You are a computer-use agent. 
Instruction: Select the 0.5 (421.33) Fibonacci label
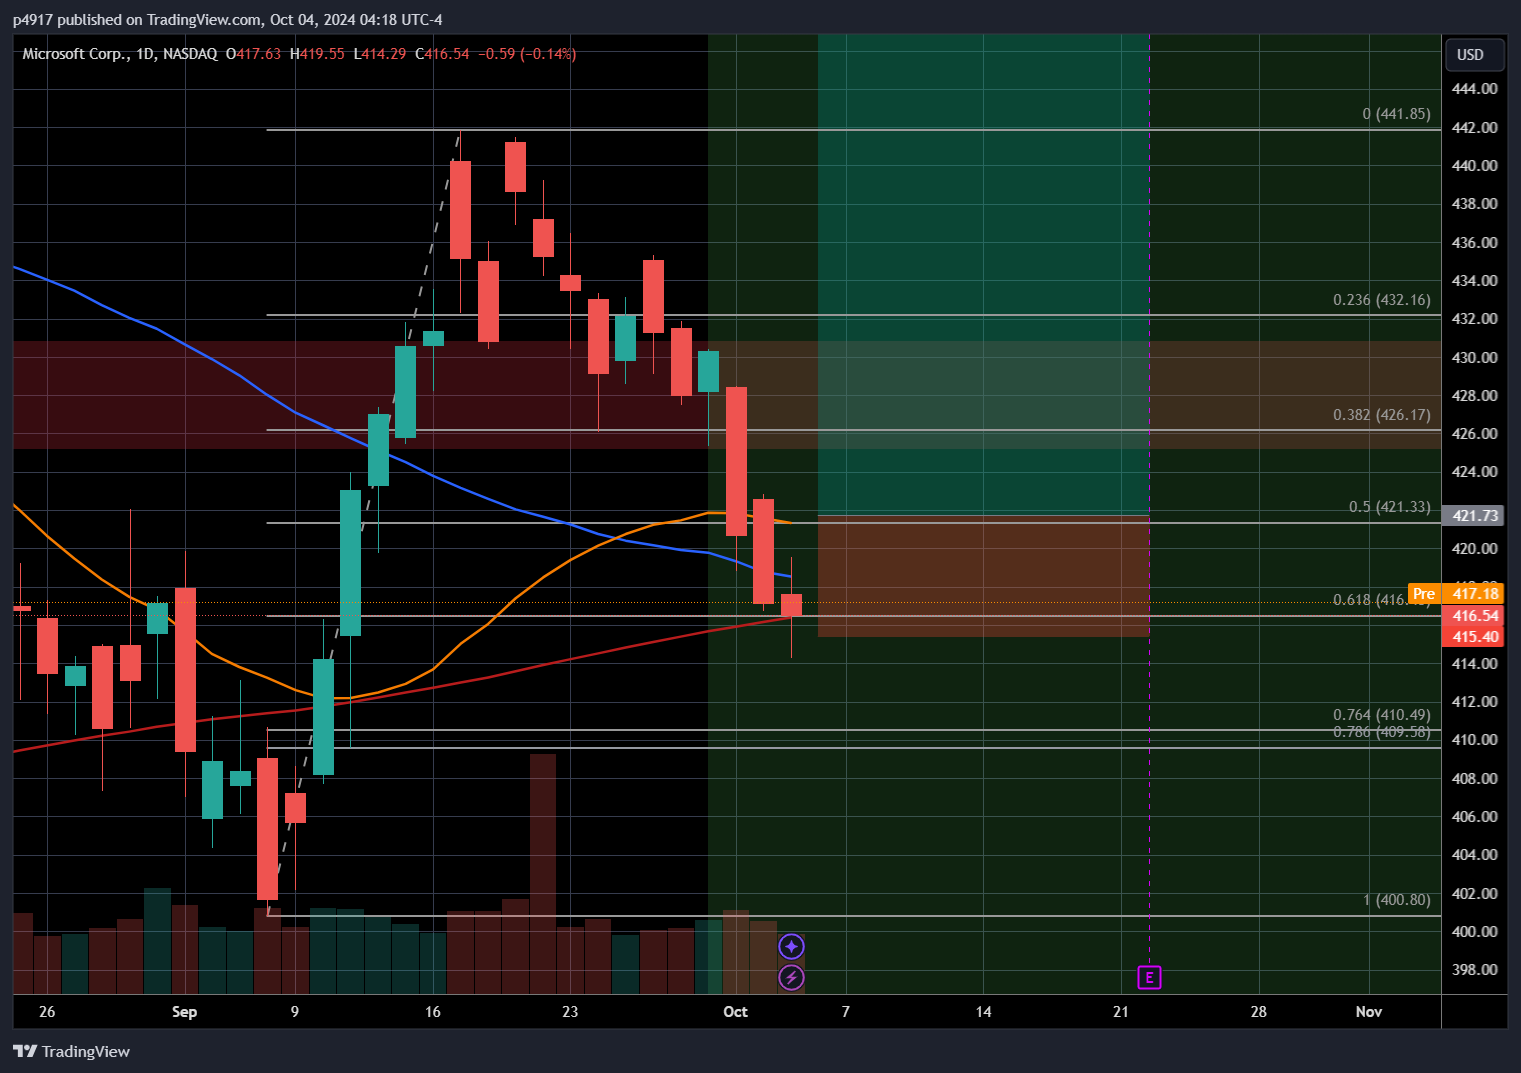(x=1390, y=508)
